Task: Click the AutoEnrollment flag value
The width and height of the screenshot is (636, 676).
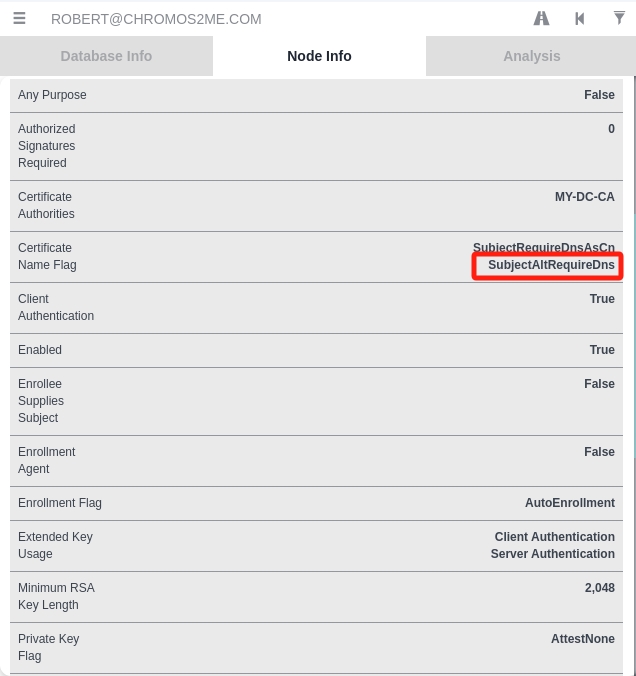Action: [x=570, y=503]
